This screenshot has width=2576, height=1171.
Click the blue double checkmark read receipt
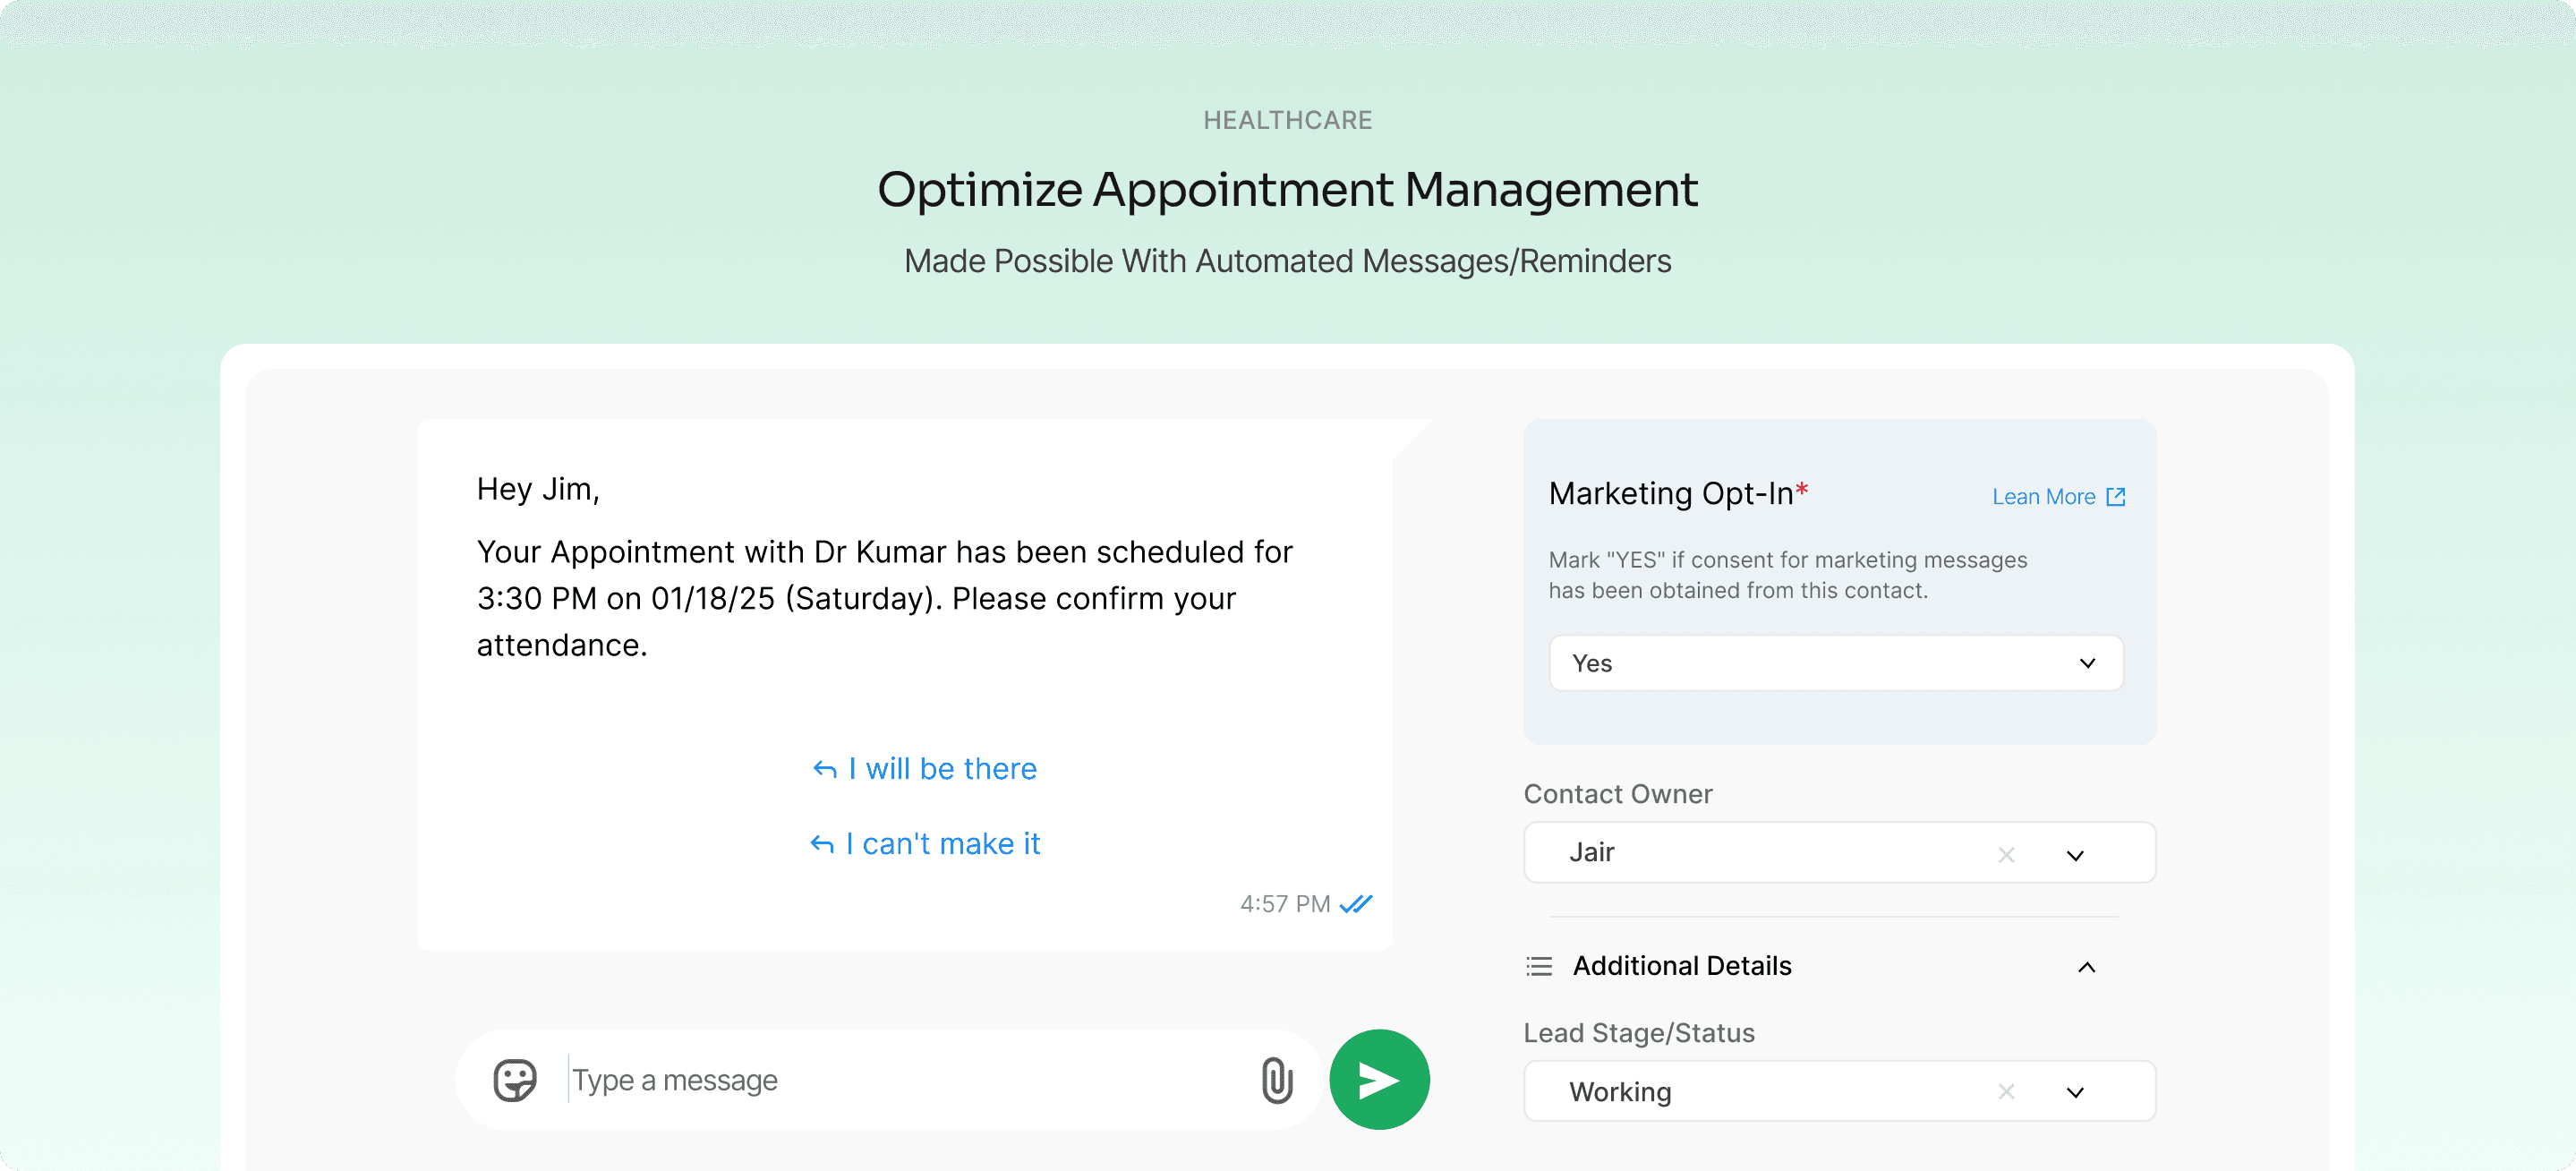click(1355, 903)
